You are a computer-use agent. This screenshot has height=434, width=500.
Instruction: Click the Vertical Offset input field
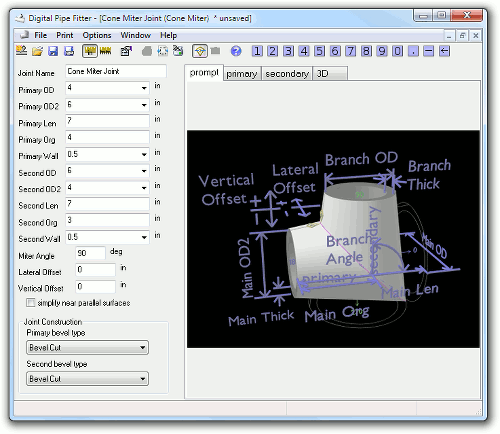point(96,286)
